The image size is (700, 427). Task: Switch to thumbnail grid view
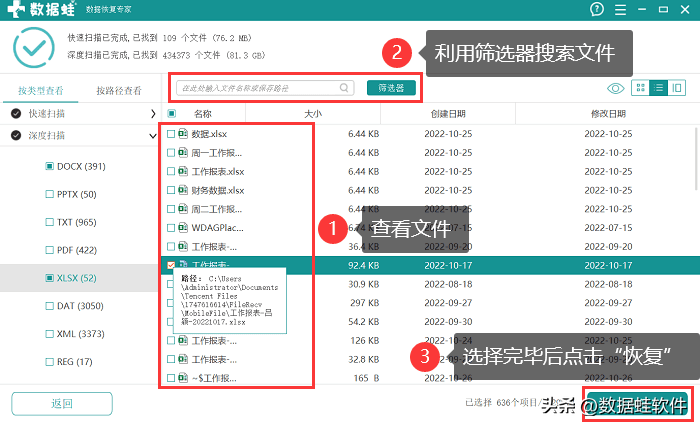click(640, 88)
